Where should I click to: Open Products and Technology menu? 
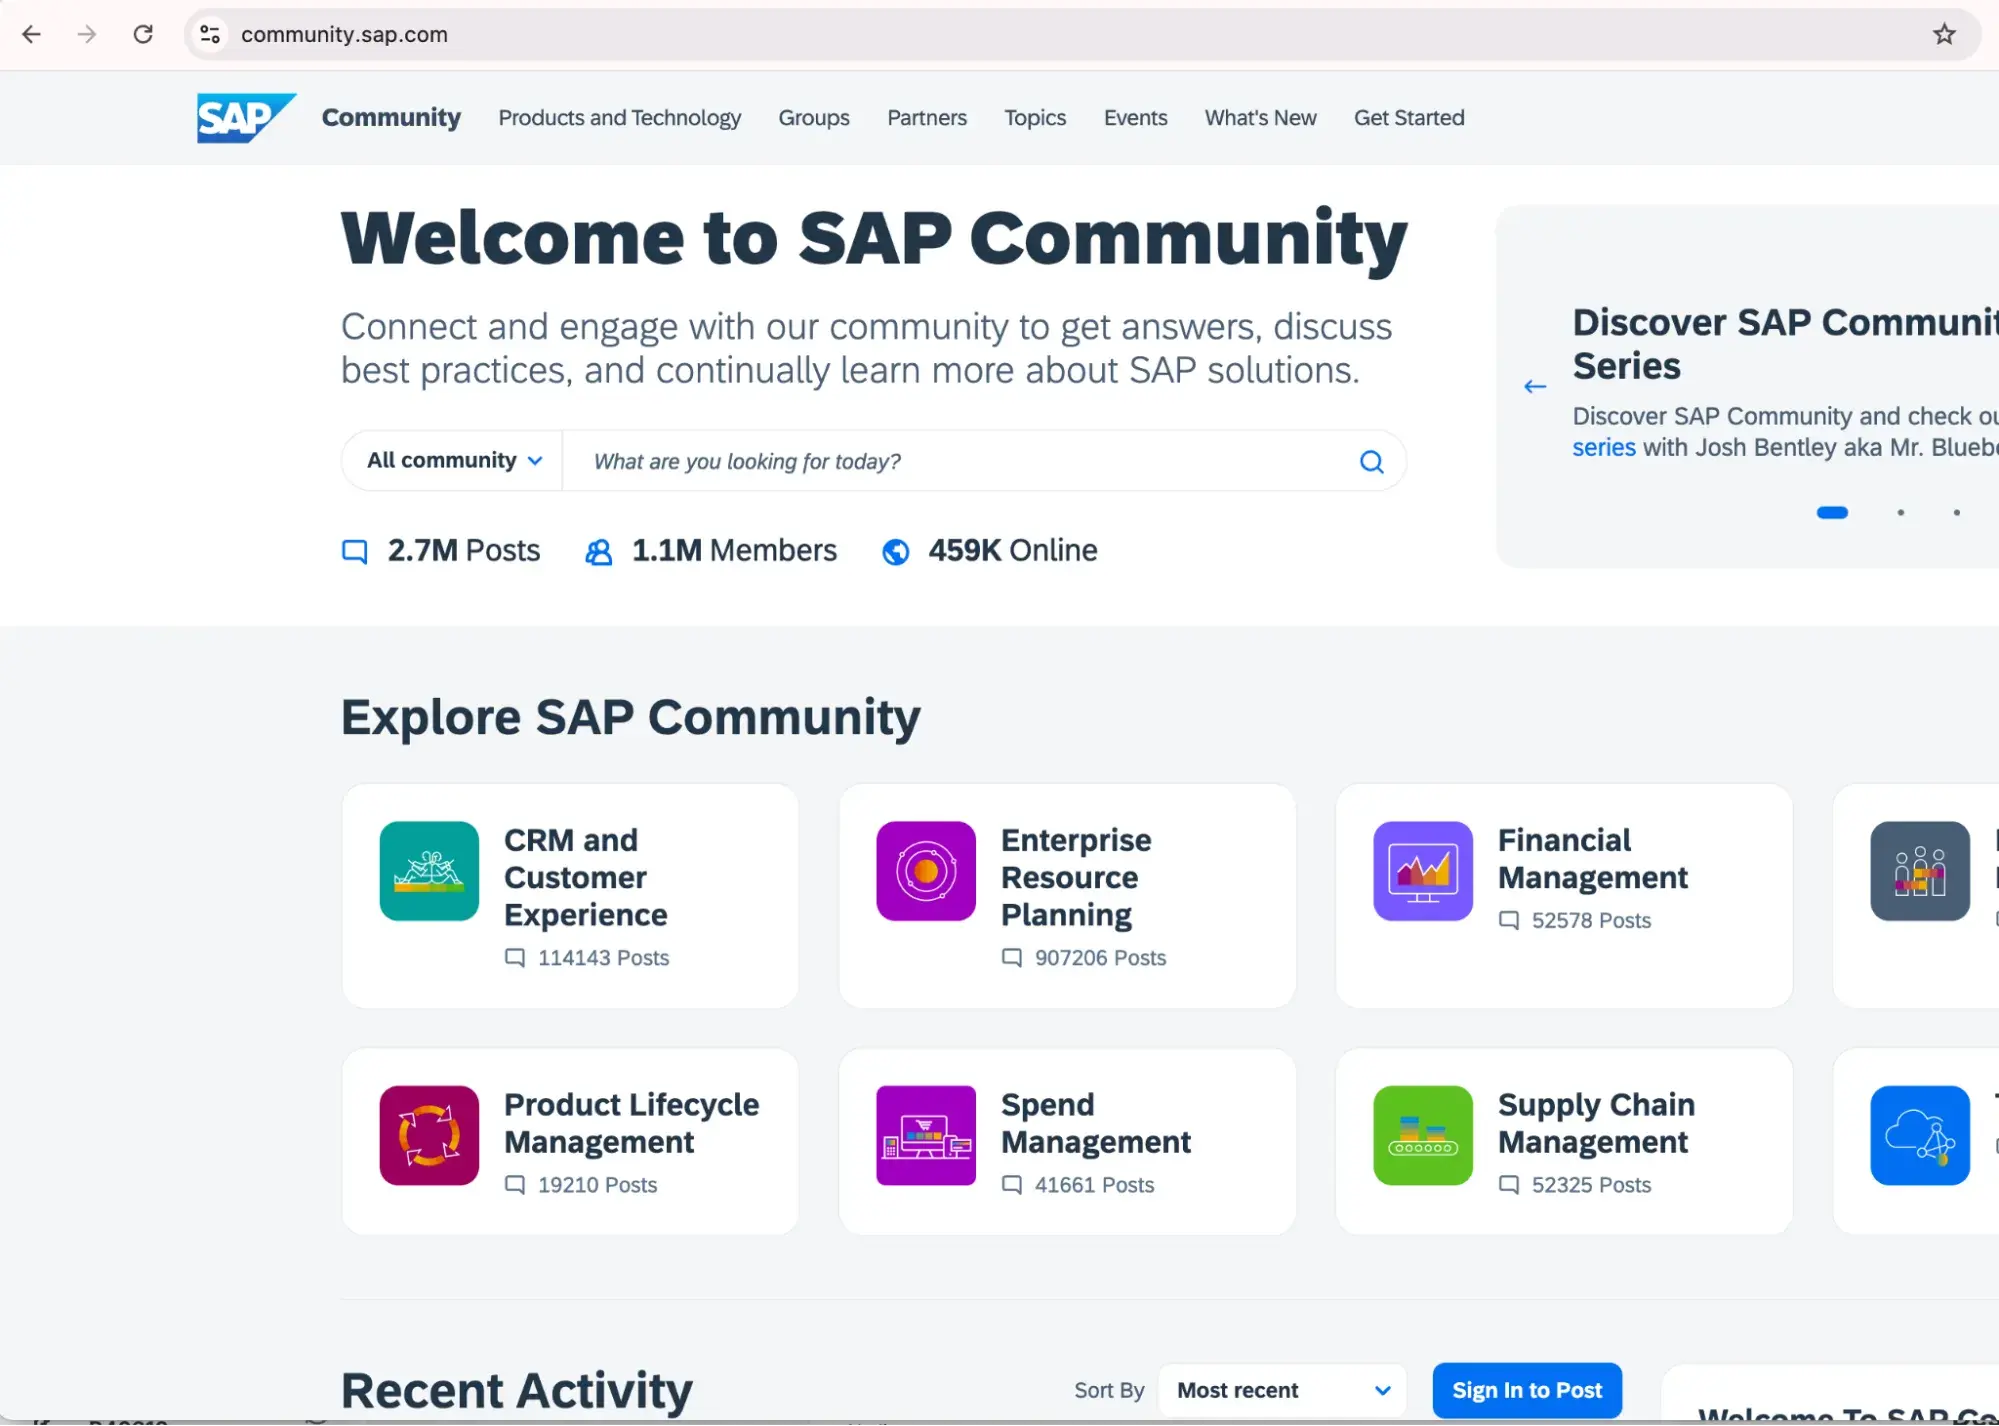tap(620, 118)
